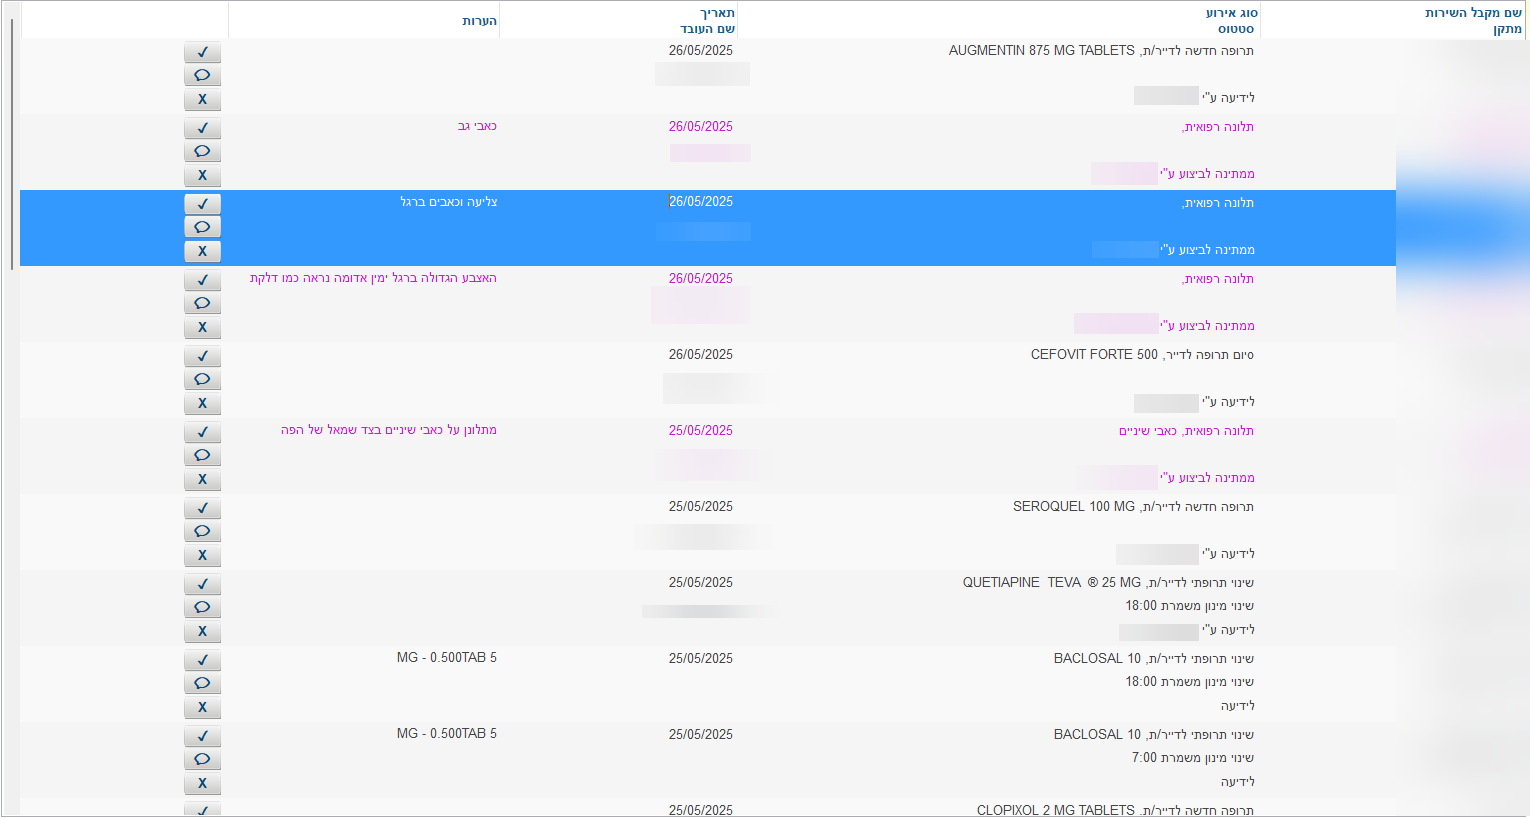Click date 25/05/2025 in the SEROQUEL row
The height and width of the screenshot is (818, 1530).
coord(701,507)
